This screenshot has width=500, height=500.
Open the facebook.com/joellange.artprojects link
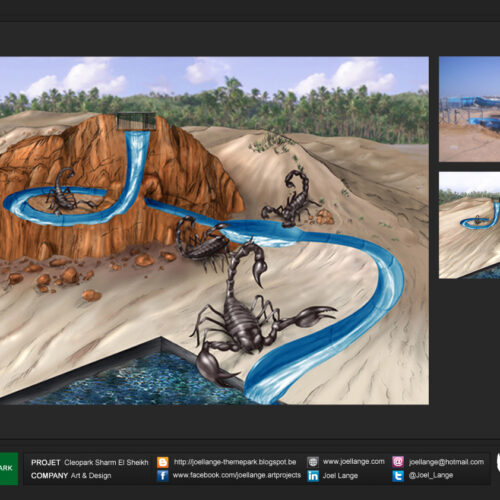click(237, 475)
